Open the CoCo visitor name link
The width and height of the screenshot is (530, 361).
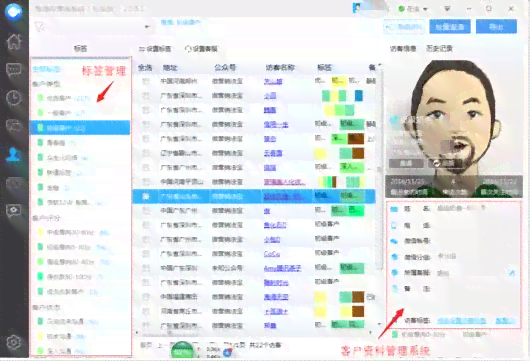272,254
